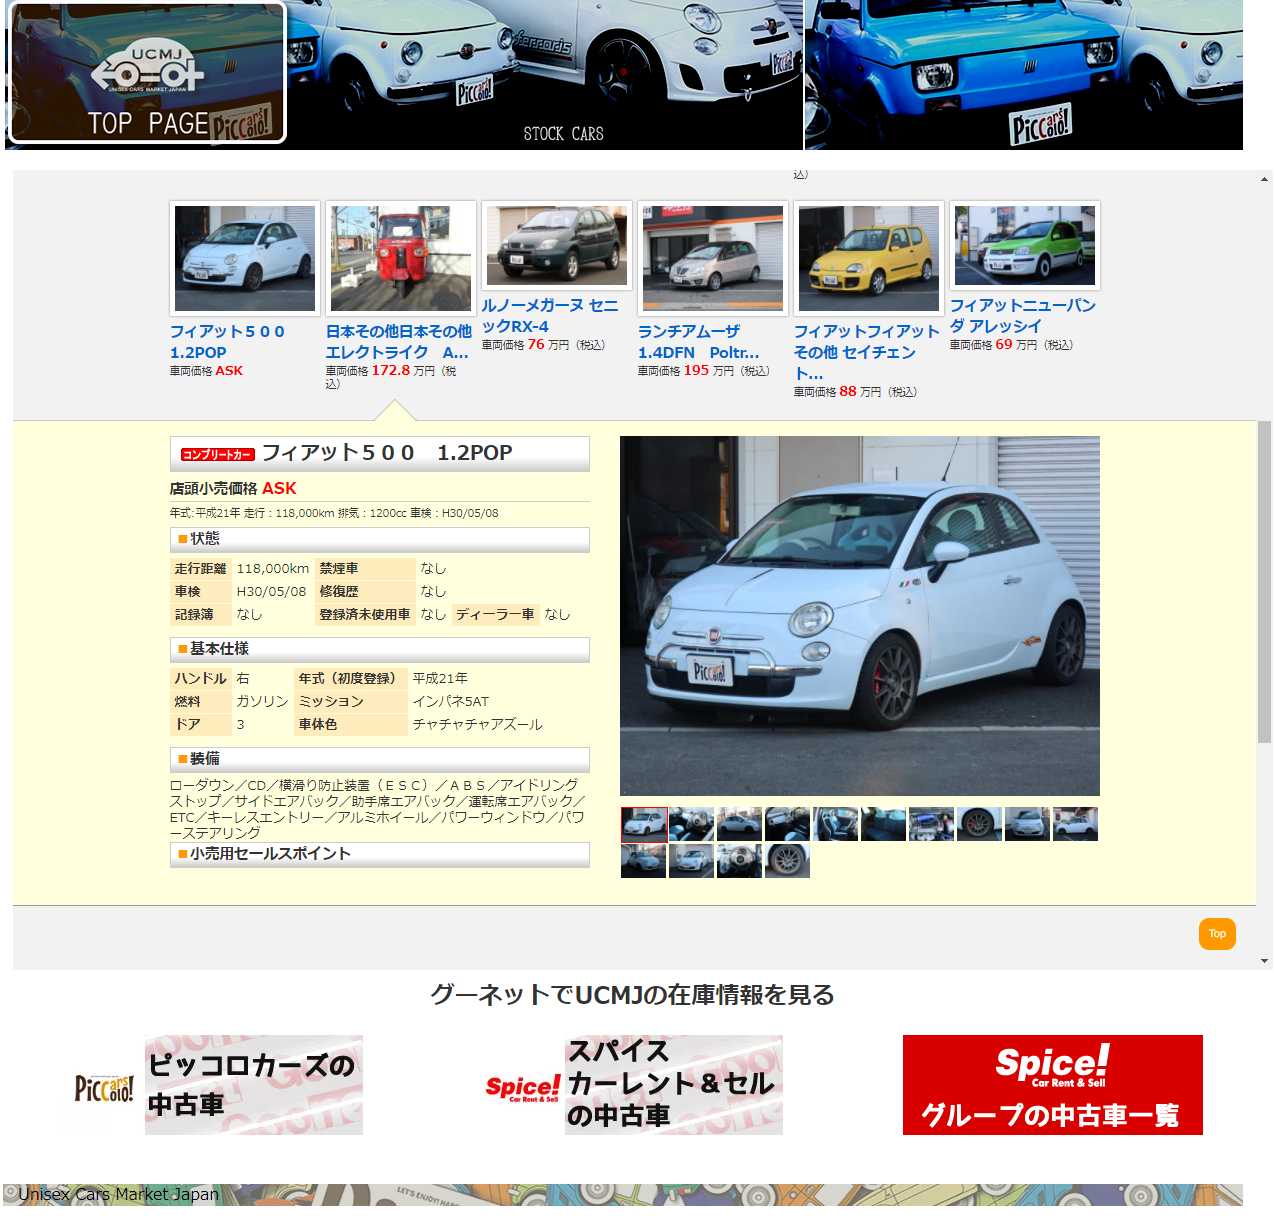Viewport: 1274px width, 1220px height.
Task: Click the インパネ5AT transmission value
Action: pyautogui.click(x=451, y=701)
